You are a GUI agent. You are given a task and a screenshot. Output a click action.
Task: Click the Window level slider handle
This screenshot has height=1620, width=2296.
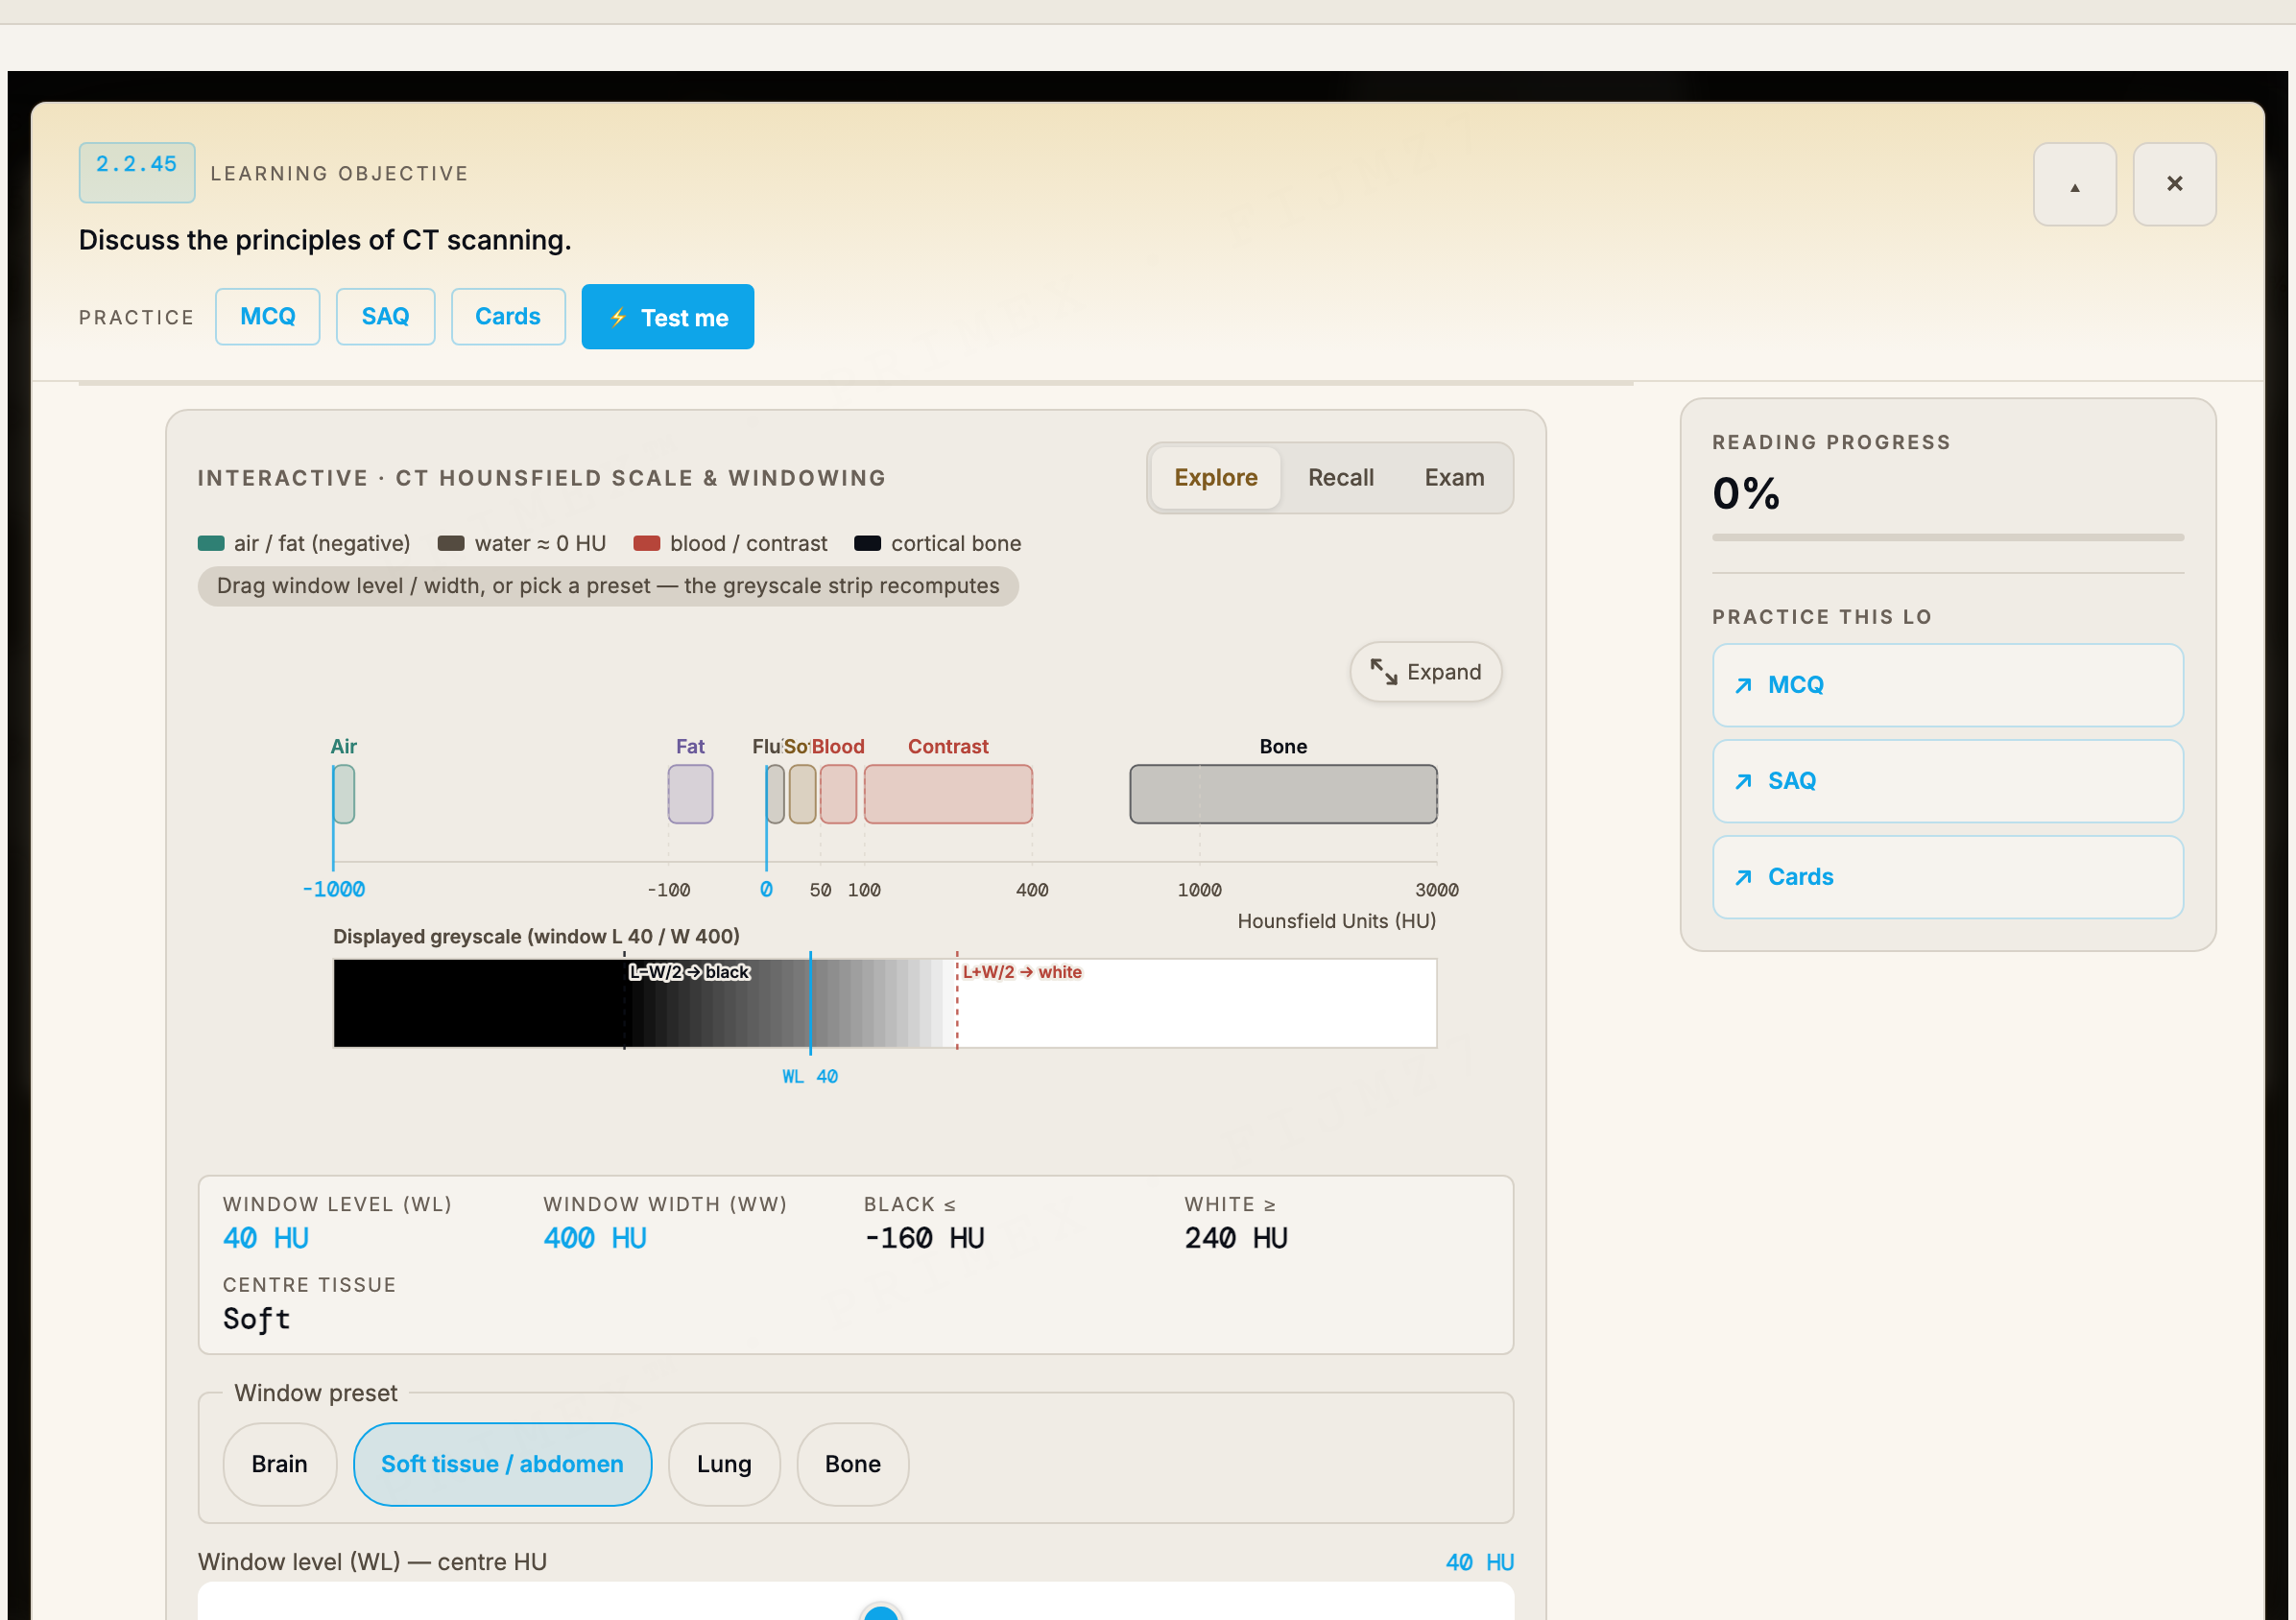pyautogui.click(x=881, y=1612)
